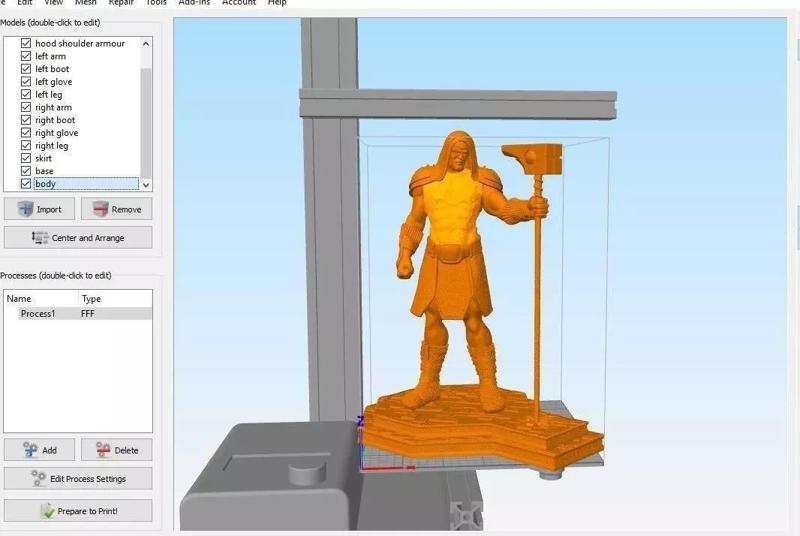Open the Tools menu
The width and height of the screenshot is (800, 536).
click(156, 3)
